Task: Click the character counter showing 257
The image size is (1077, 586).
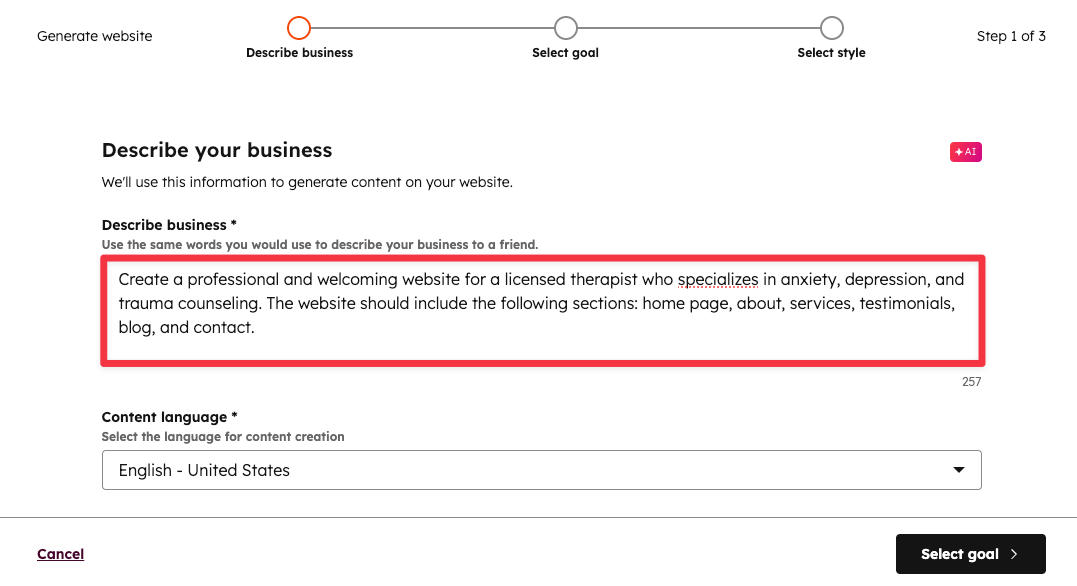Action: tap(971, 381)
